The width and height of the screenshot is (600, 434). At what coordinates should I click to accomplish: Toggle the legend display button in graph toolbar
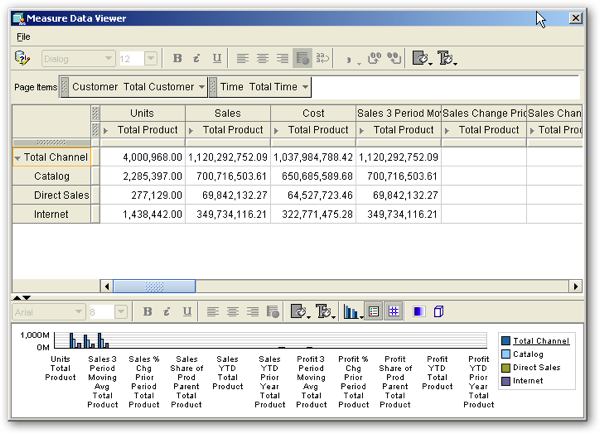[x=374, y=312]
